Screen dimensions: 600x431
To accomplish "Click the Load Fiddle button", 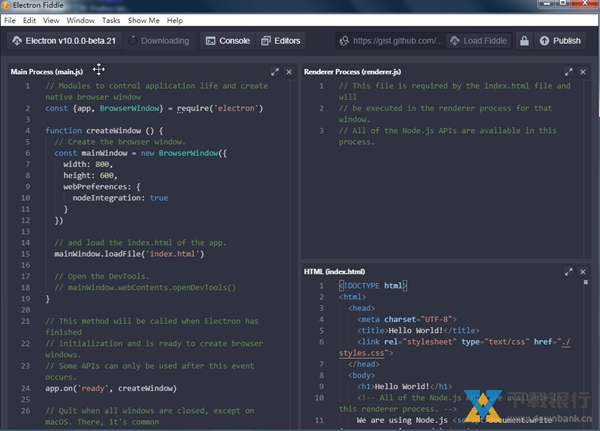I will [478, 41].
